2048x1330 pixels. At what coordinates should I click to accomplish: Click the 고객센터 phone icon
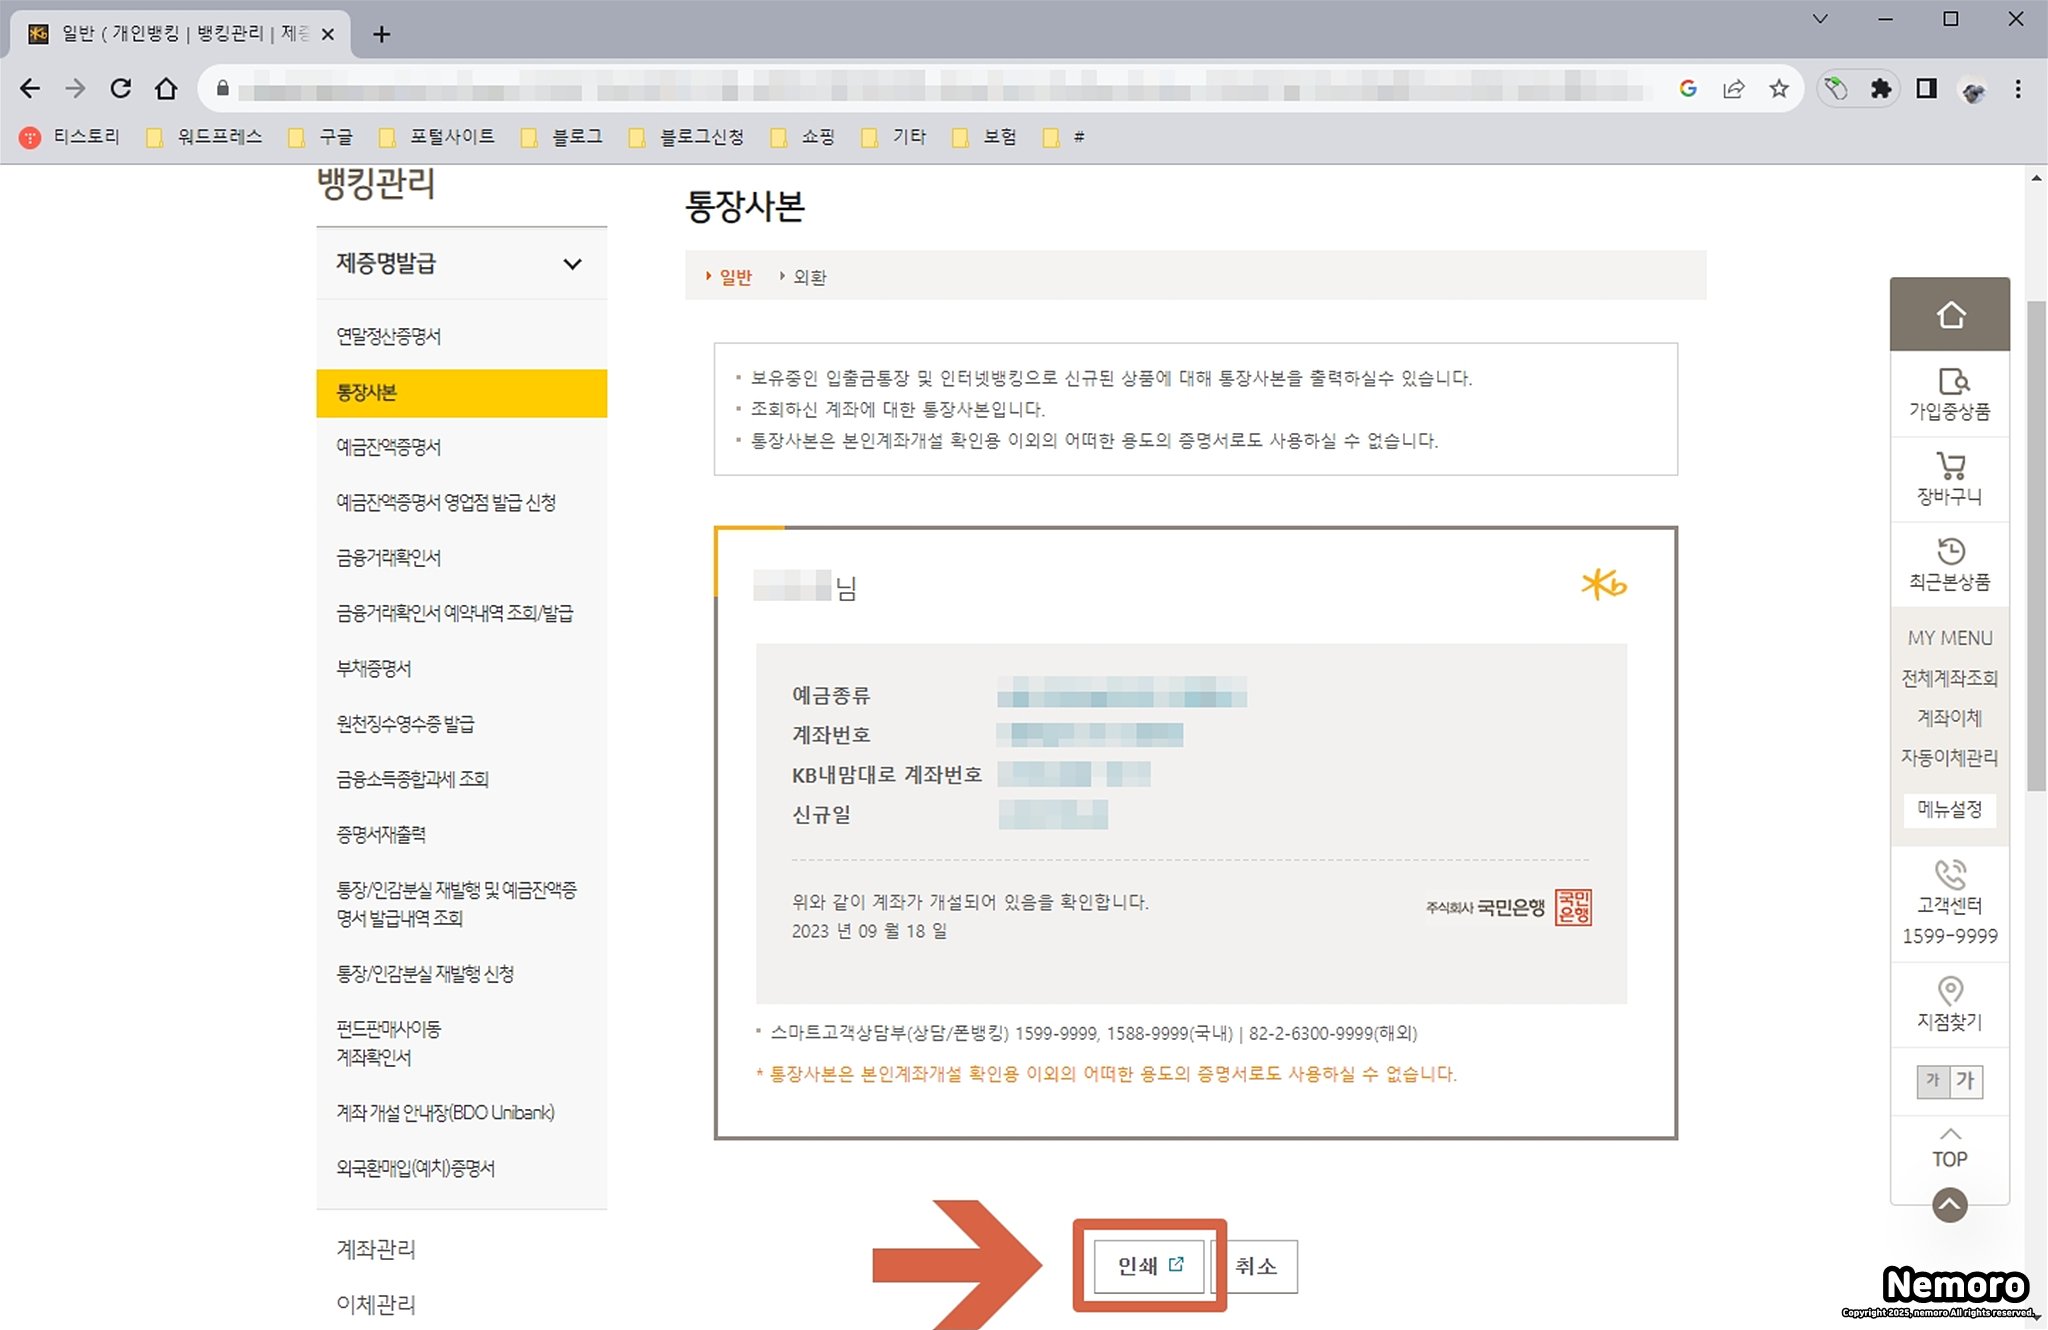pos(1949,875)
